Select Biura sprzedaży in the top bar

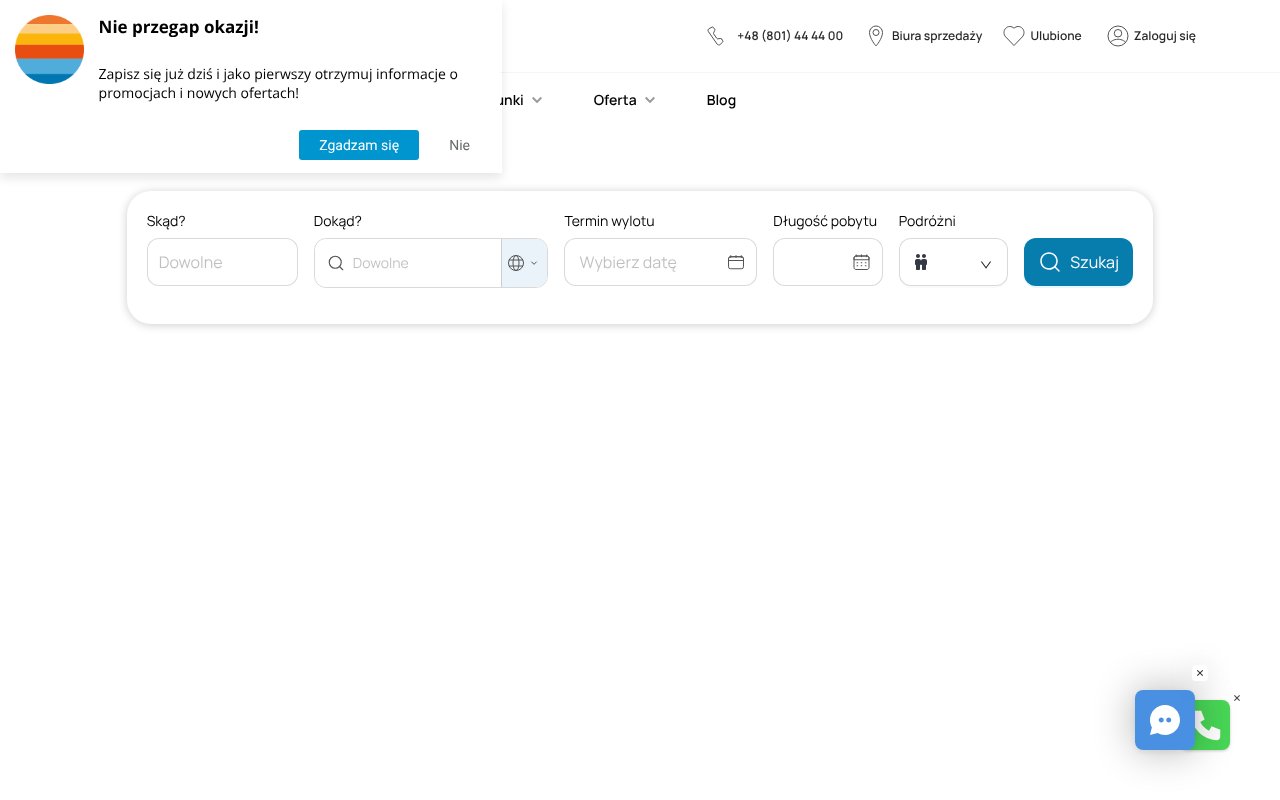(937, 36)
